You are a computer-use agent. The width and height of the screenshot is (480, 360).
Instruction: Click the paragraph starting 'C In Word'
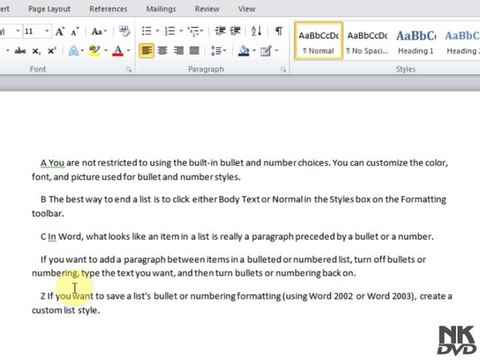click(x=237, y=237)
